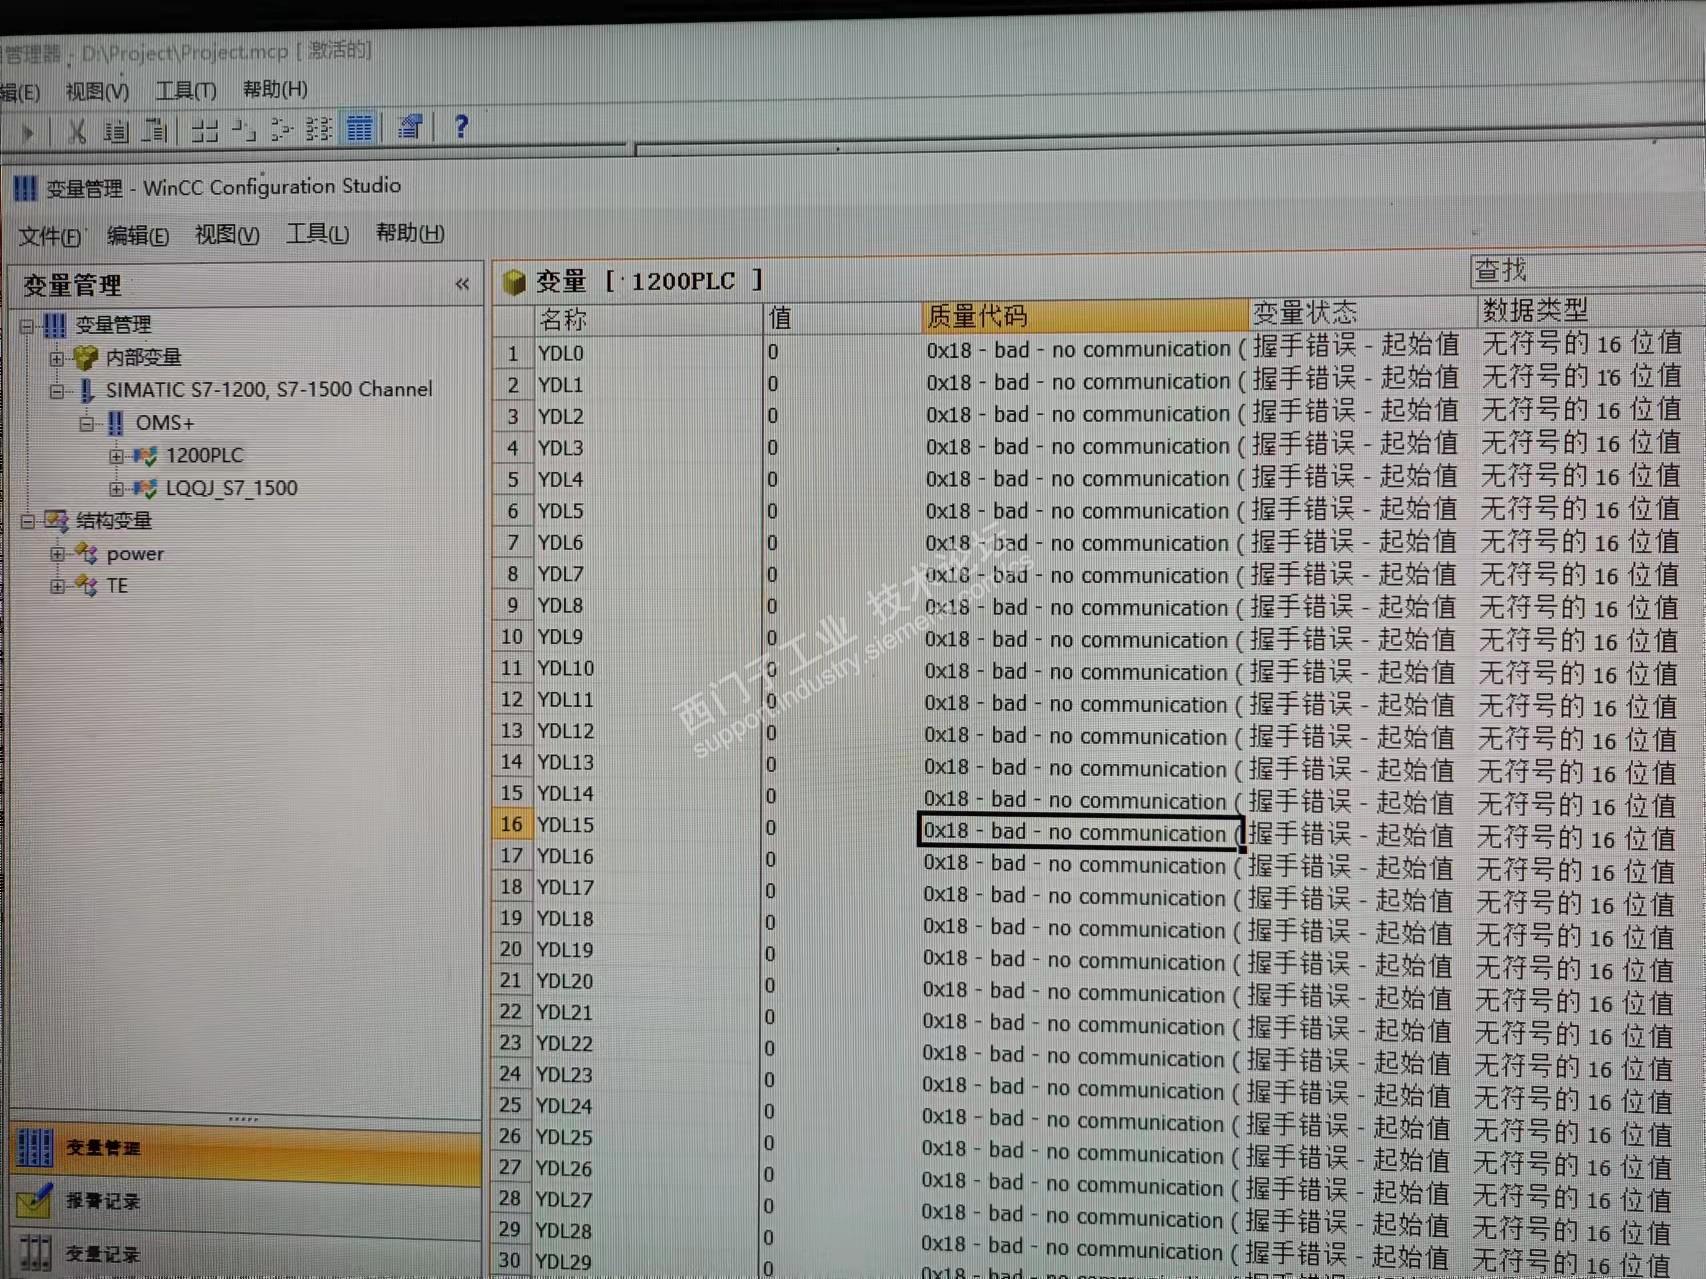Image resolution: width=1706 pixels, height=1279 pixels.
Task: Click the YDL0 name cell
Action: tap(648, 353)
